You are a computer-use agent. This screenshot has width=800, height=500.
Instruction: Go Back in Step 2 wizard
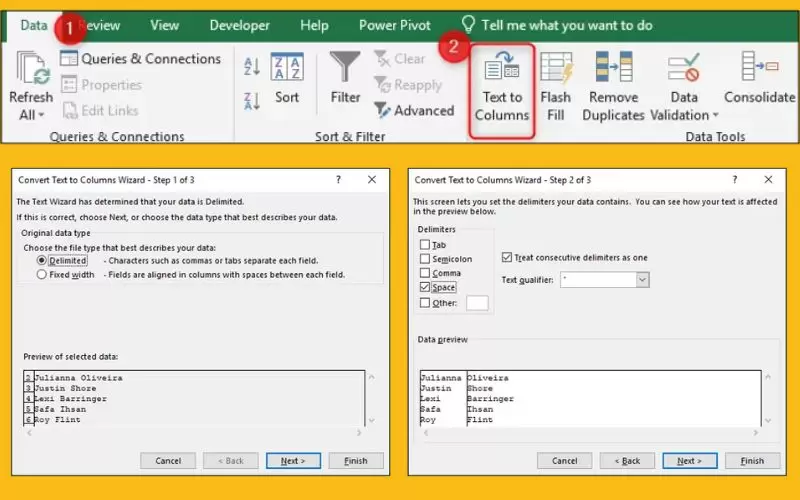tap(627, 461)
